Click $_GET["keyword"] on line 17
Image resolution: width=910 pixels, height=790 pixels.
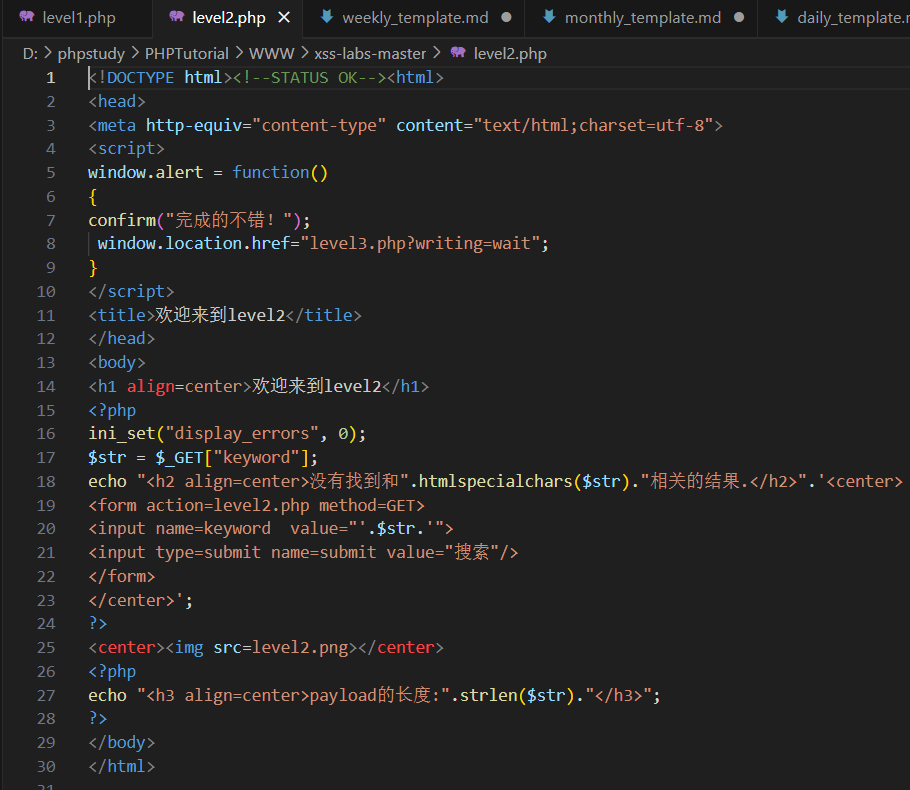click(232, 459)
